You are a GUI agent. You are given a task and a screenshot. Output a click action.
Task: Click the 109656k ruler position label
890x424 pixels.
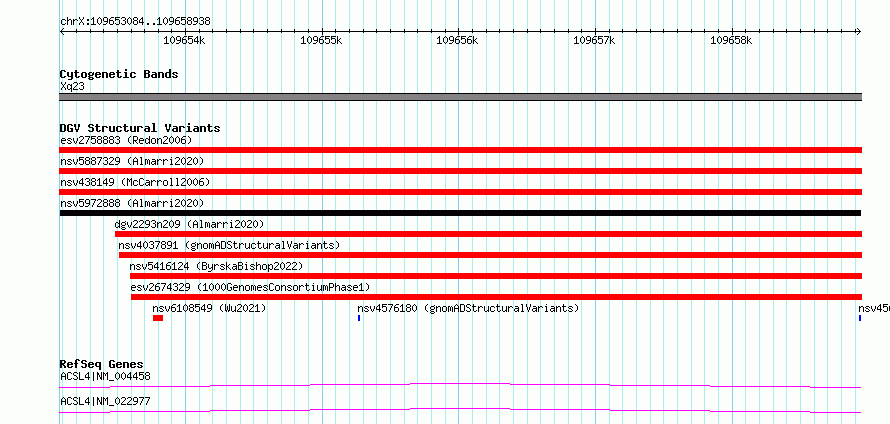click(457, 41)
